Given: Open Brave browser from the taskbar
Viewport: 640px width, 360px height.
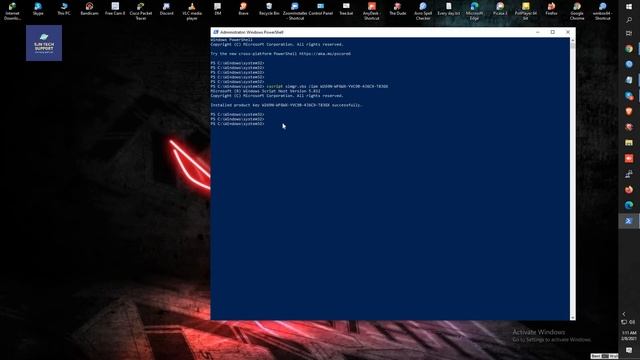Looking at the screenshot, I should [x=629, y=111].
